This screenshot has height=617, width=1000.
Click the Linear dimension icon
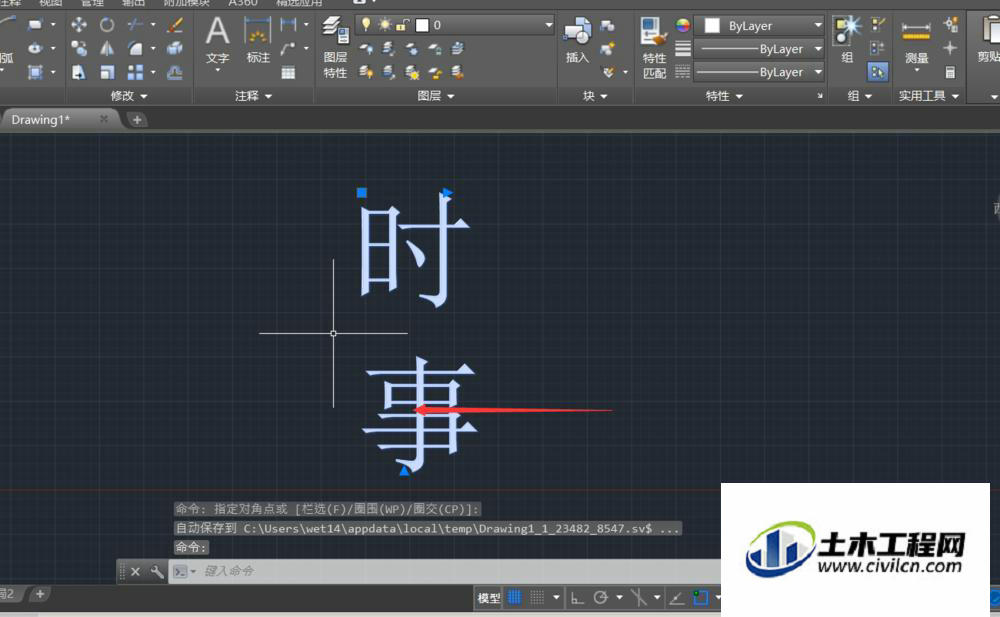point(288,25)
